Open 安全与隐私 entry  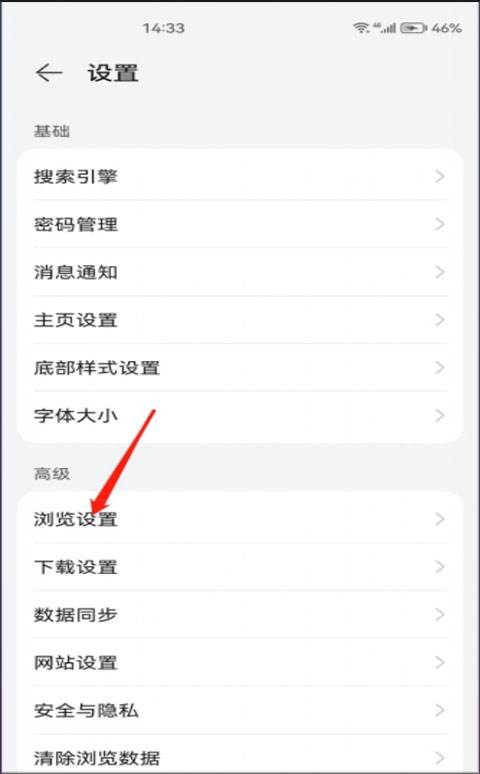(240, 710)
